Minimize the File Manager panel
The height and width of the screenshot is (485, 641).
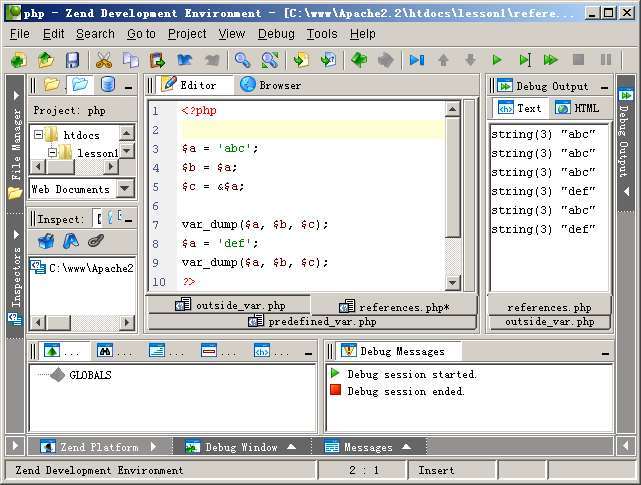pyautogui.click(x=128, y=88)
